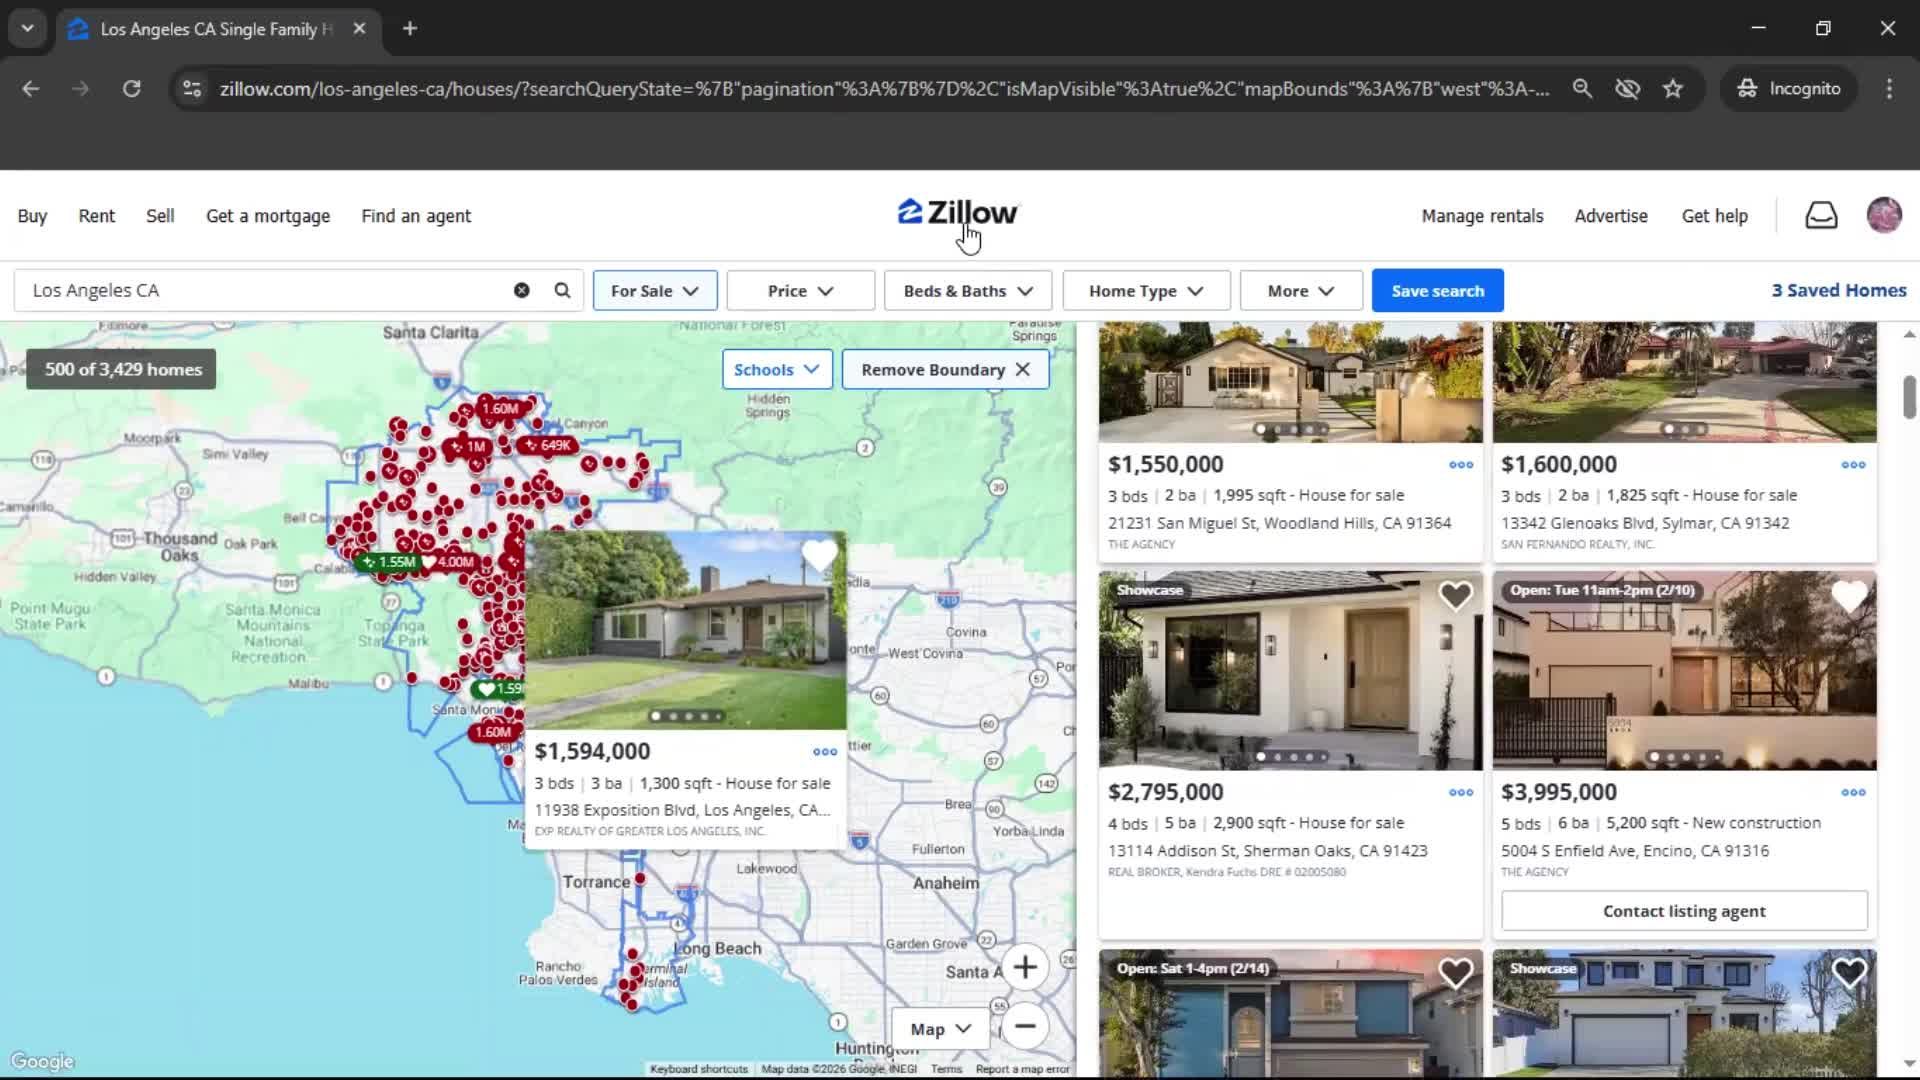Expand the For Sale dropdown

click(655, 291)
